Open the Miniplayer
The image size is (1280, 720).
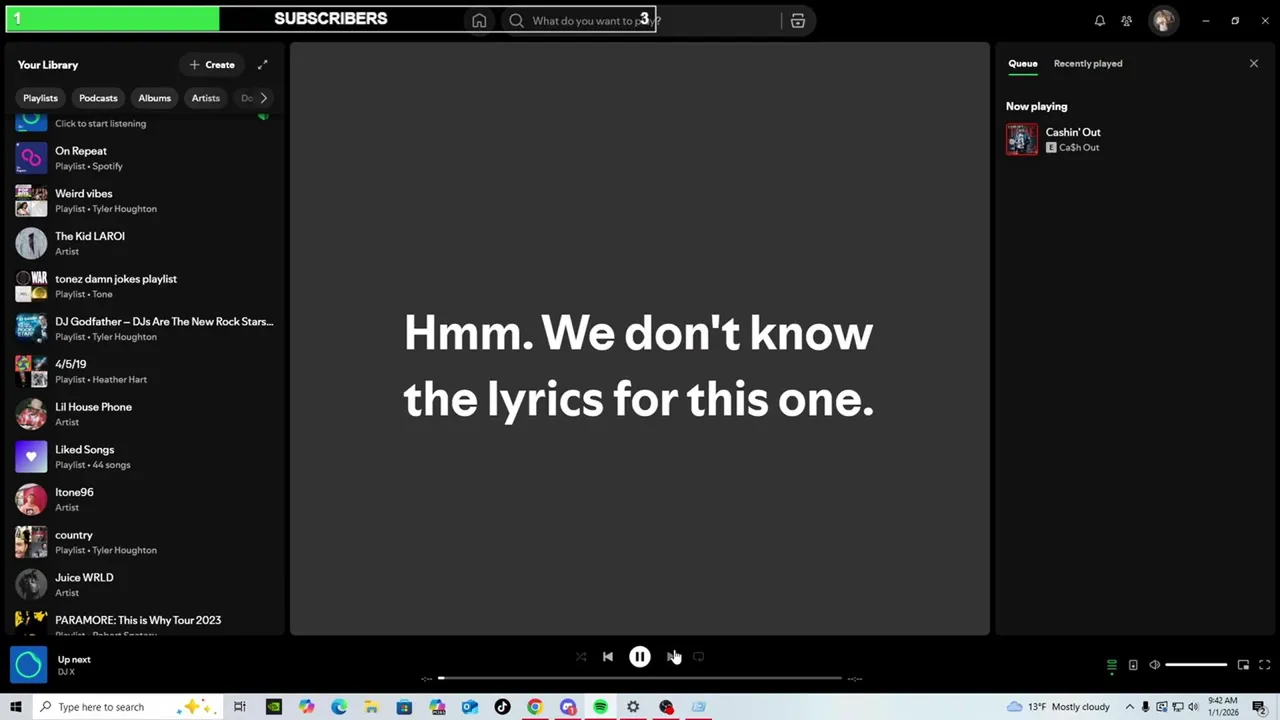[x=1243, y=665]
